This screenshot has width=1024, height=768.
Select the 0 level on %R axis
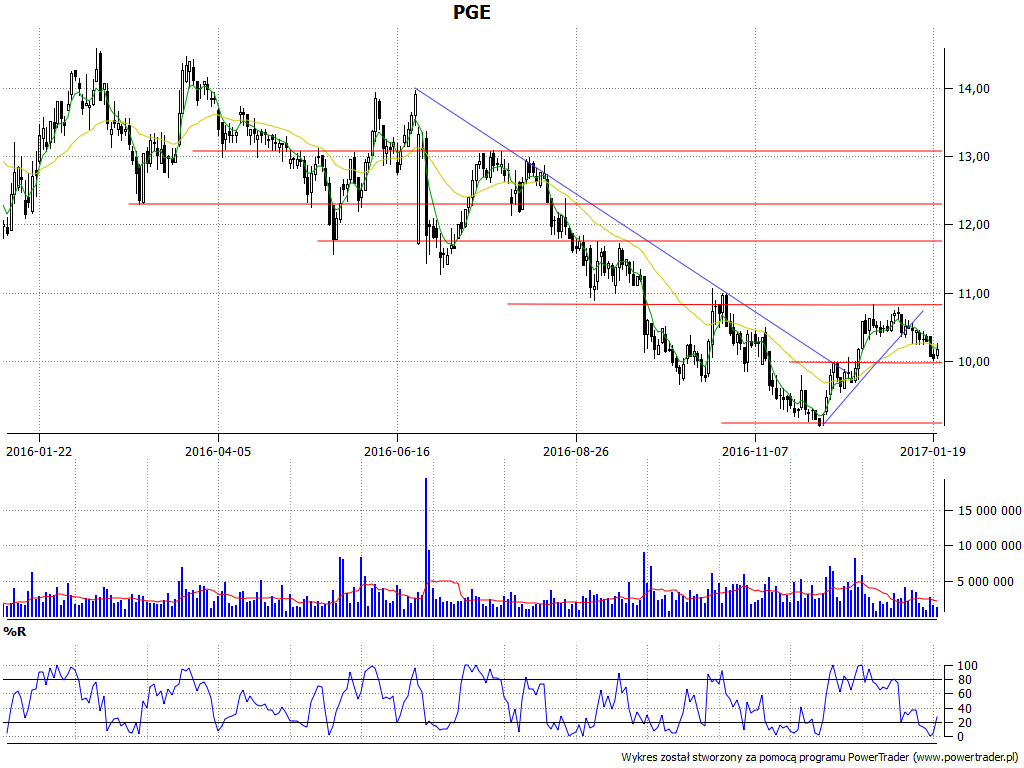pyautogui.click(x=961, y=737)
